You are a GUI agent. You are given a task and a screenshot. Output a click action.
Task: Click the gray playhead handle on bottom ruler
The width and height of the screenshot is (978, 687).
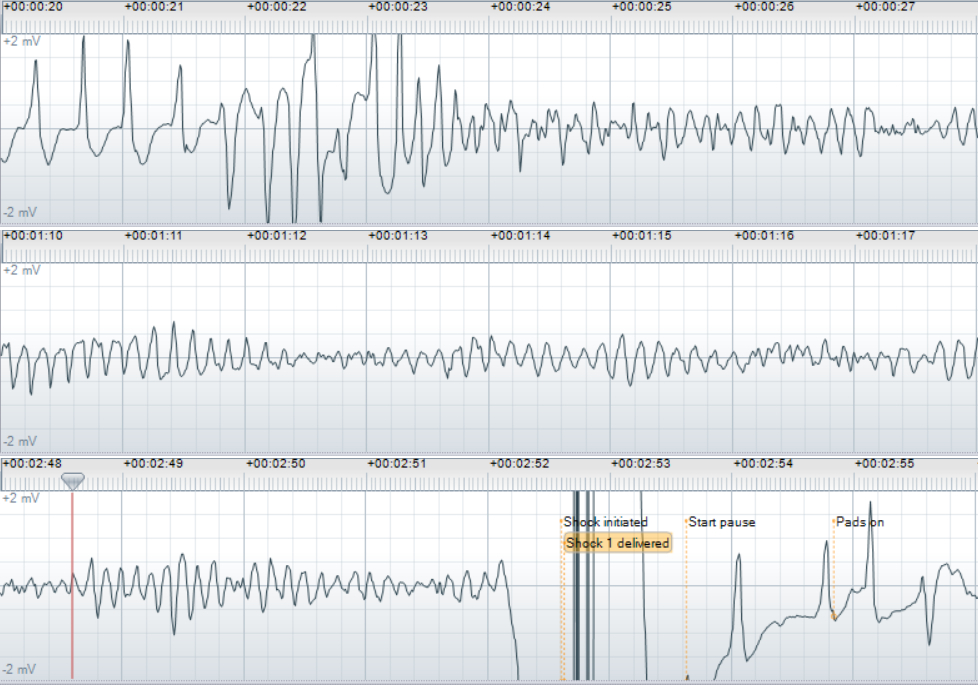click(72, 481)
